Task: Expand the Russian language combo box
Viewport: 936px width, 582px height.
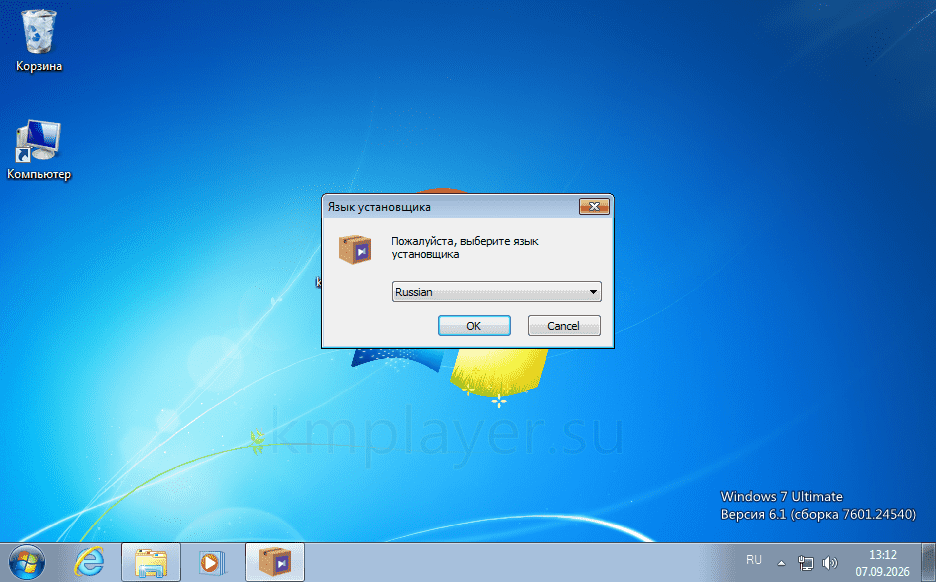Action: click(x=497, y=292)
